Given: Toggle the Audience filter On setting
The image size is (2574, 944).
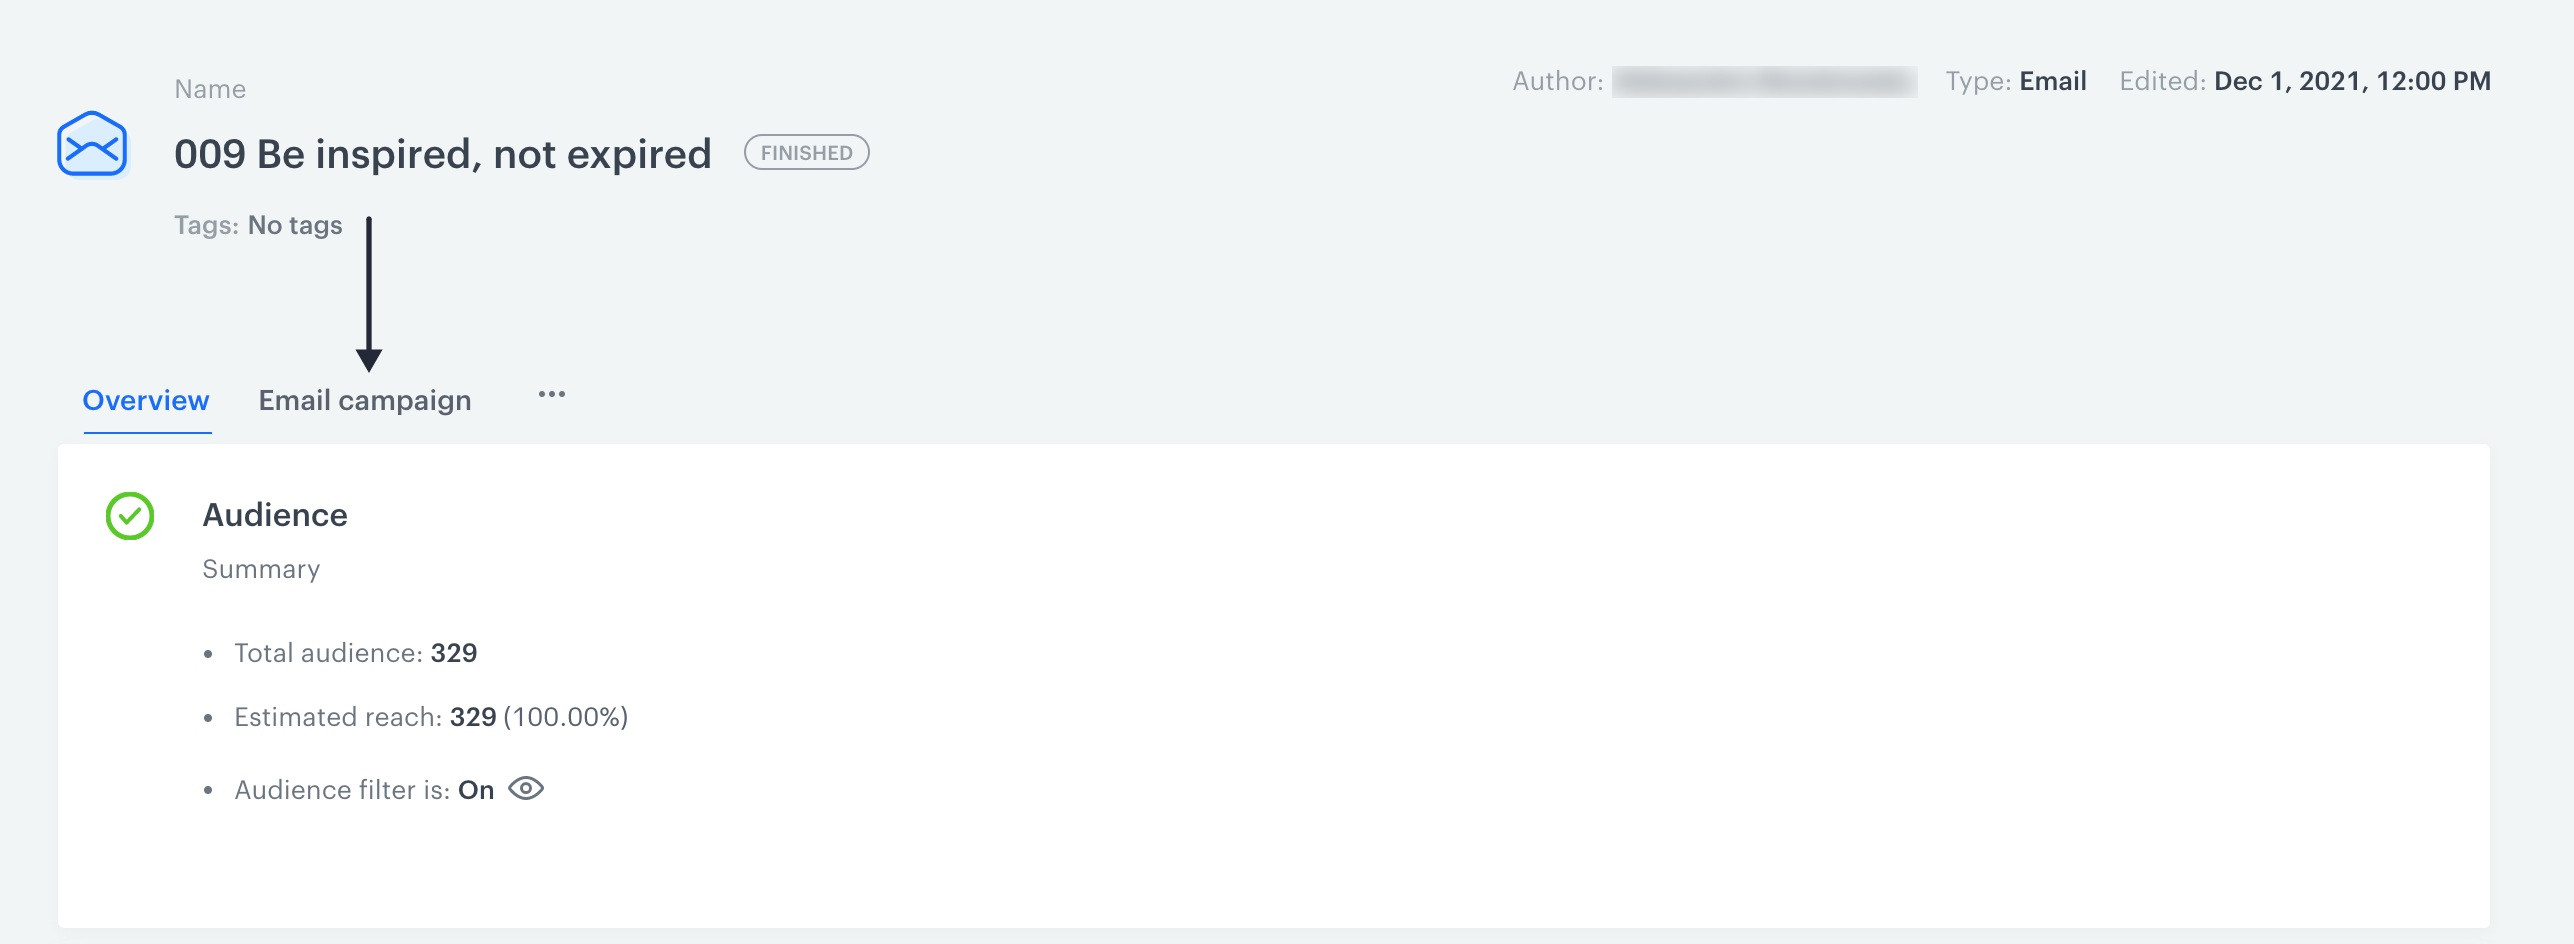Looking at the screenshot, I should pos(475,789).
